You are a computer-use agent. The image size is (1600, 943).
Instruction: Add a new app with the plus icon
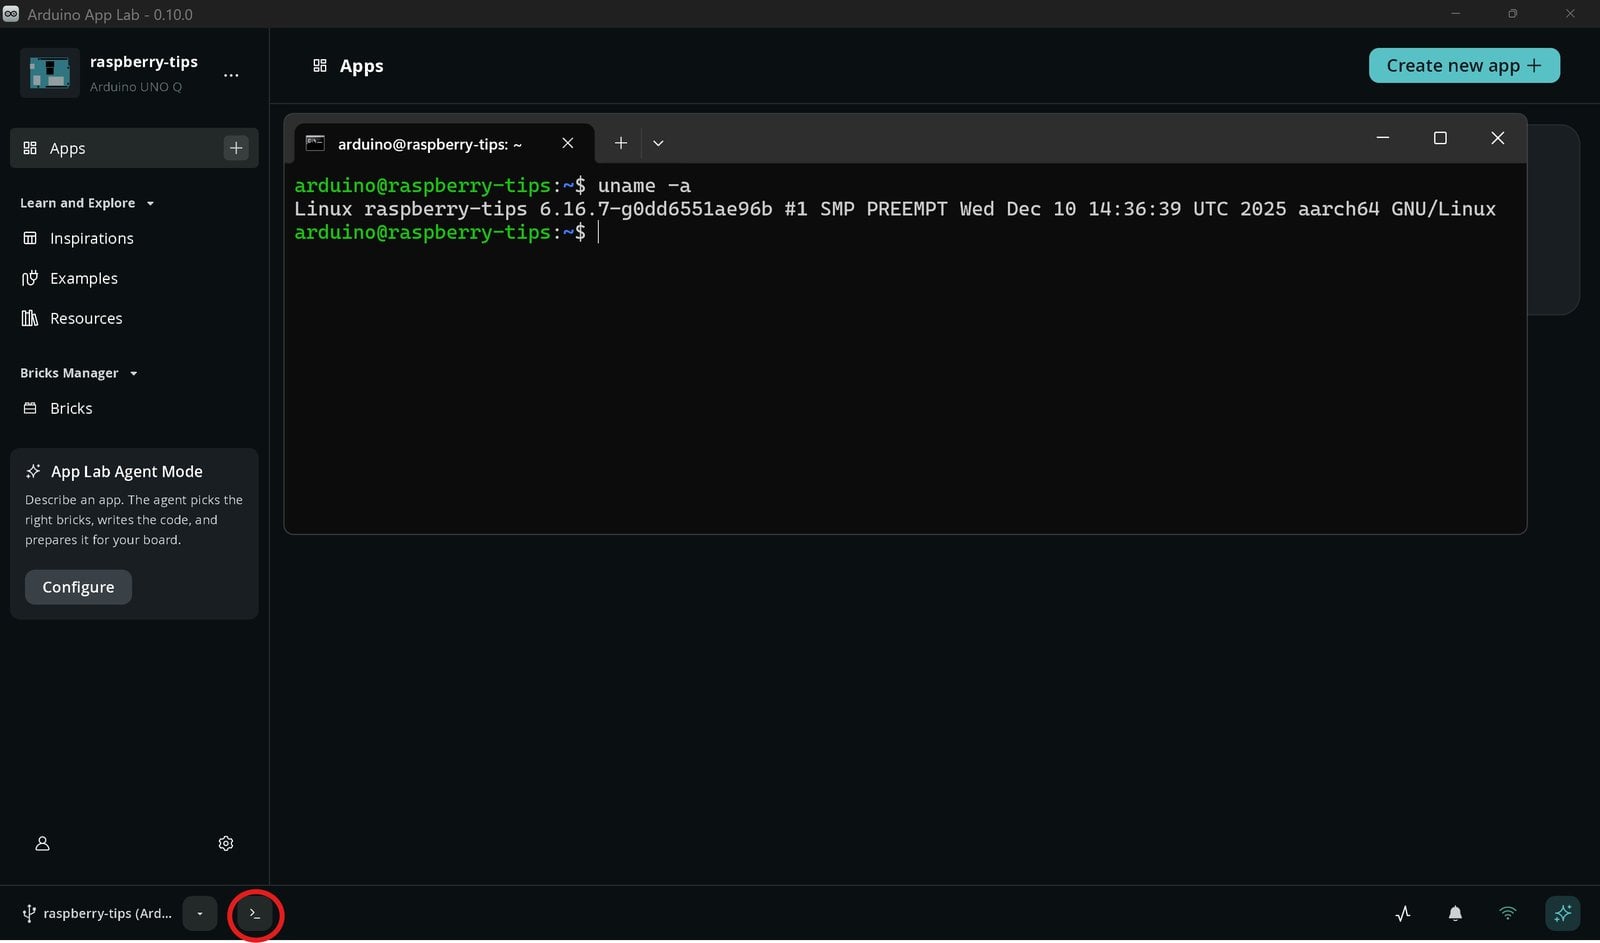click(236, 148)
